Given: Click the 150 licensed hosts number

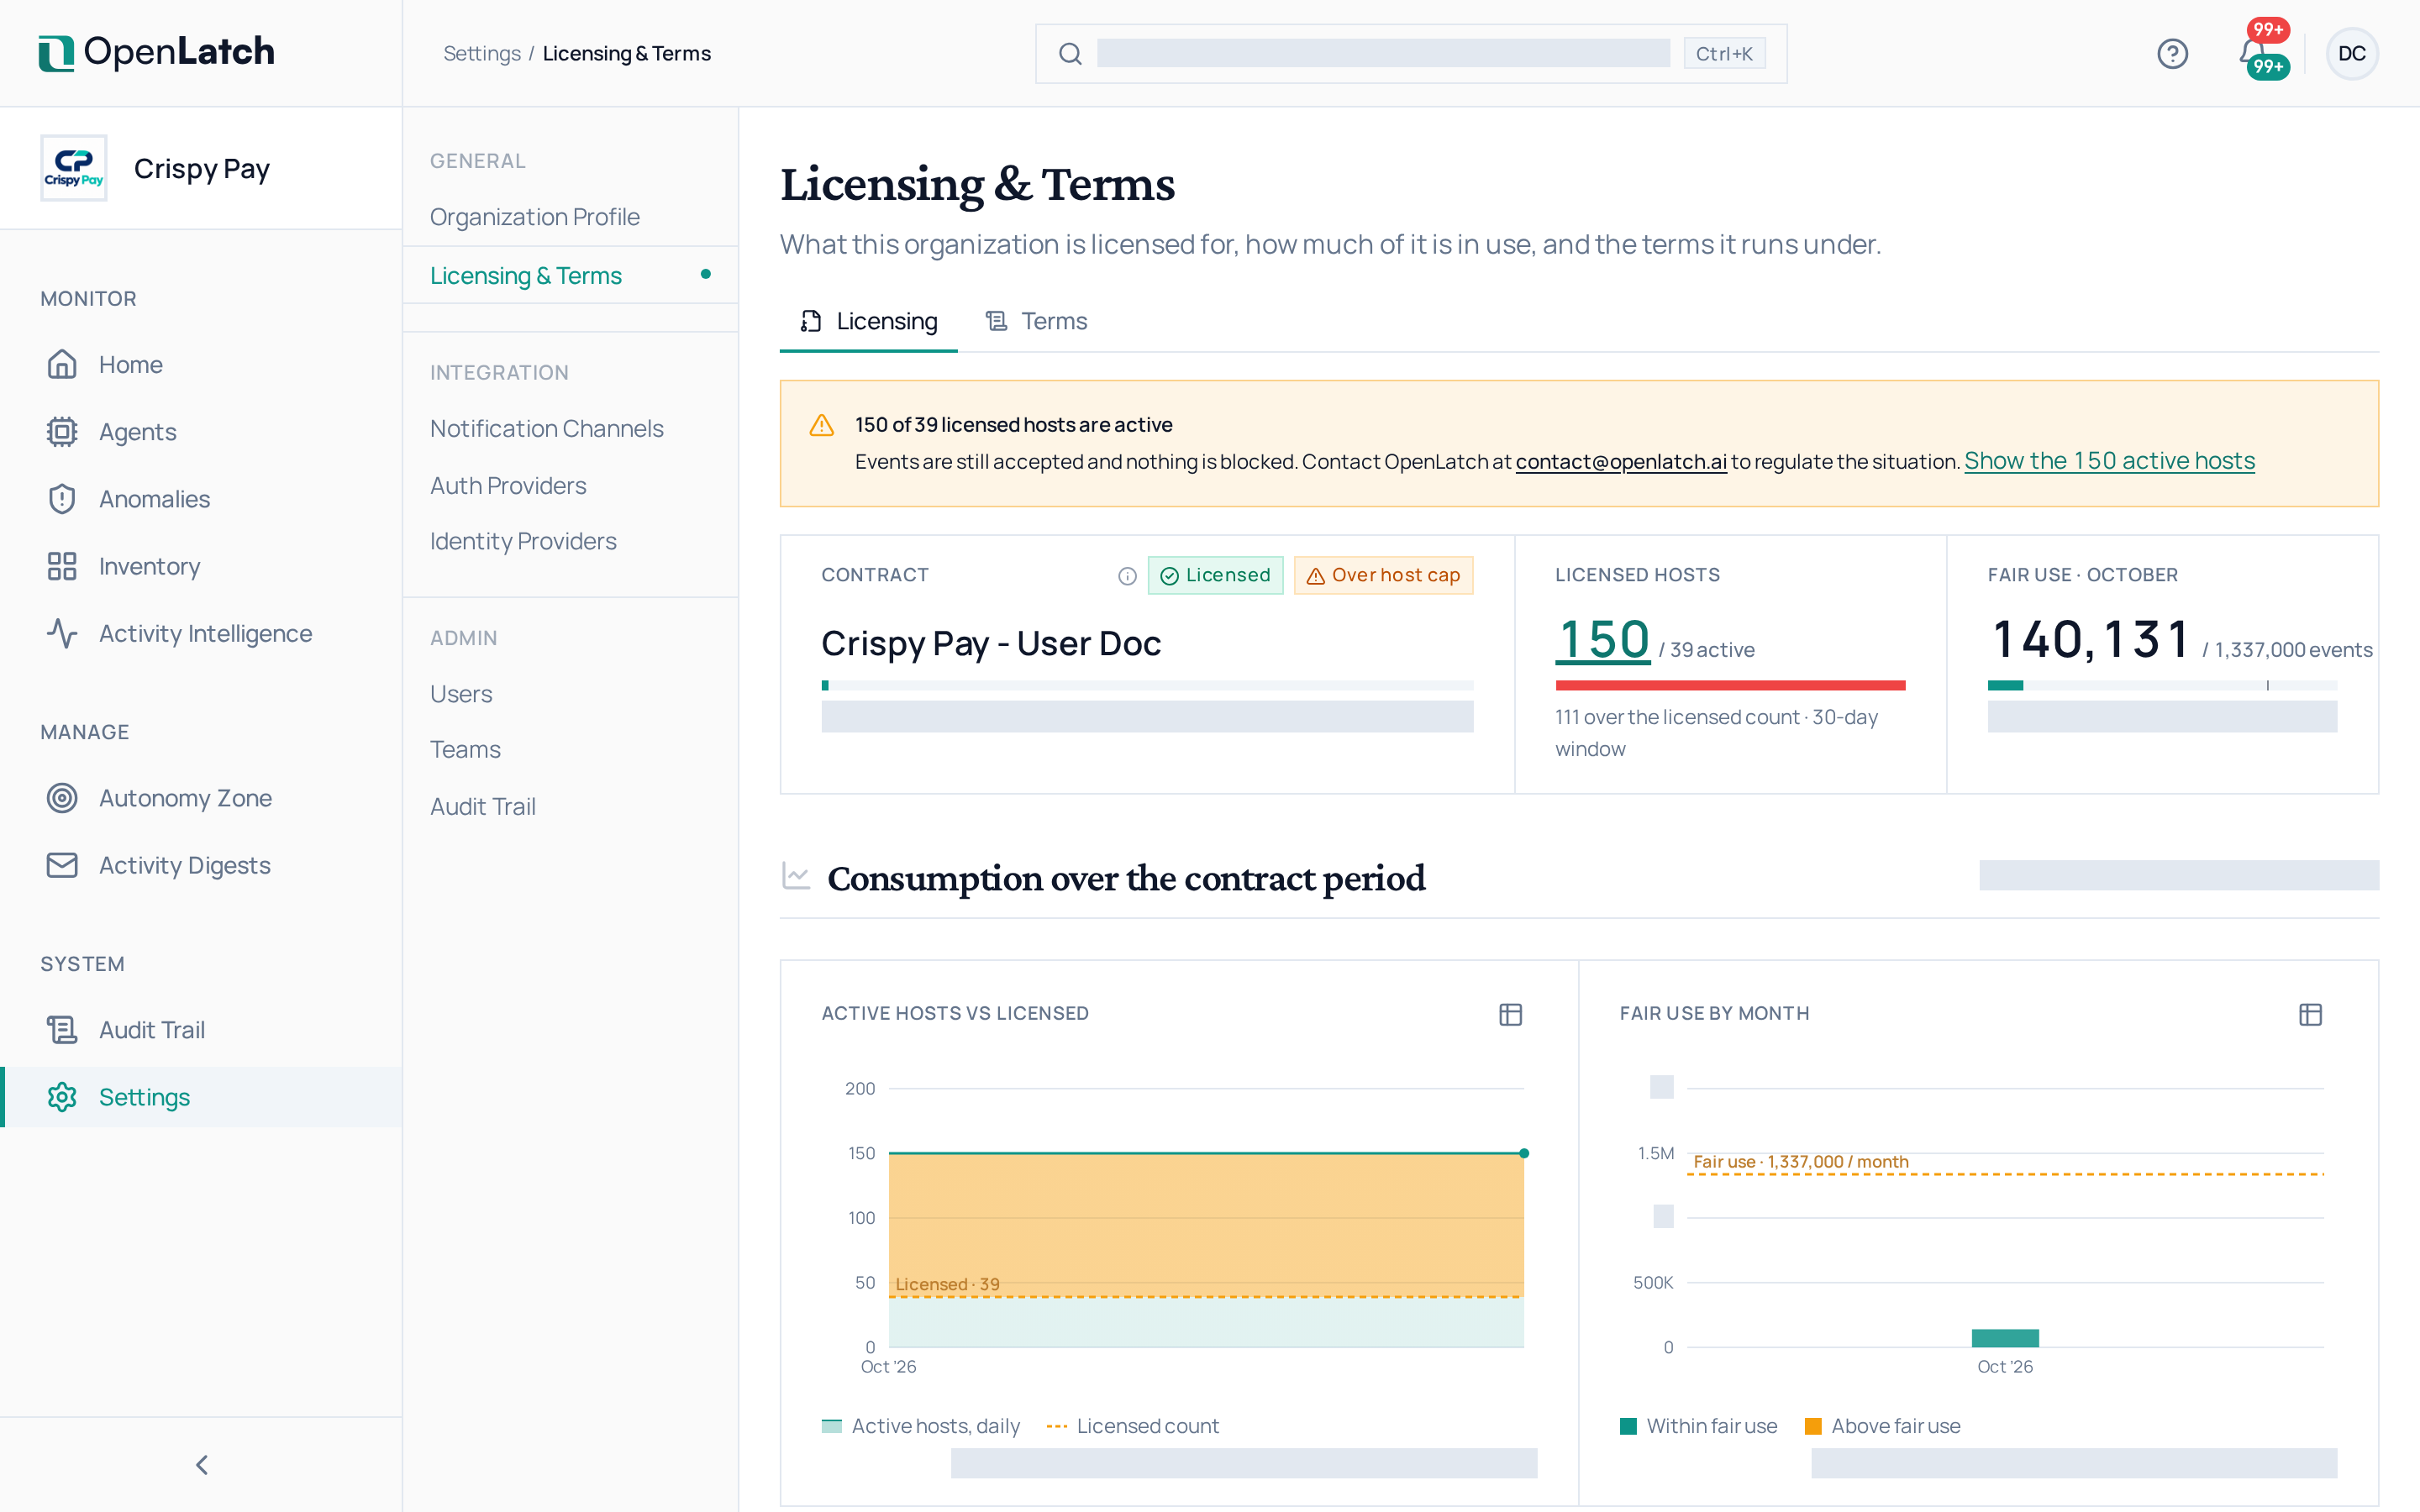Looking at the screenshot, I should tap(1602, 639).
